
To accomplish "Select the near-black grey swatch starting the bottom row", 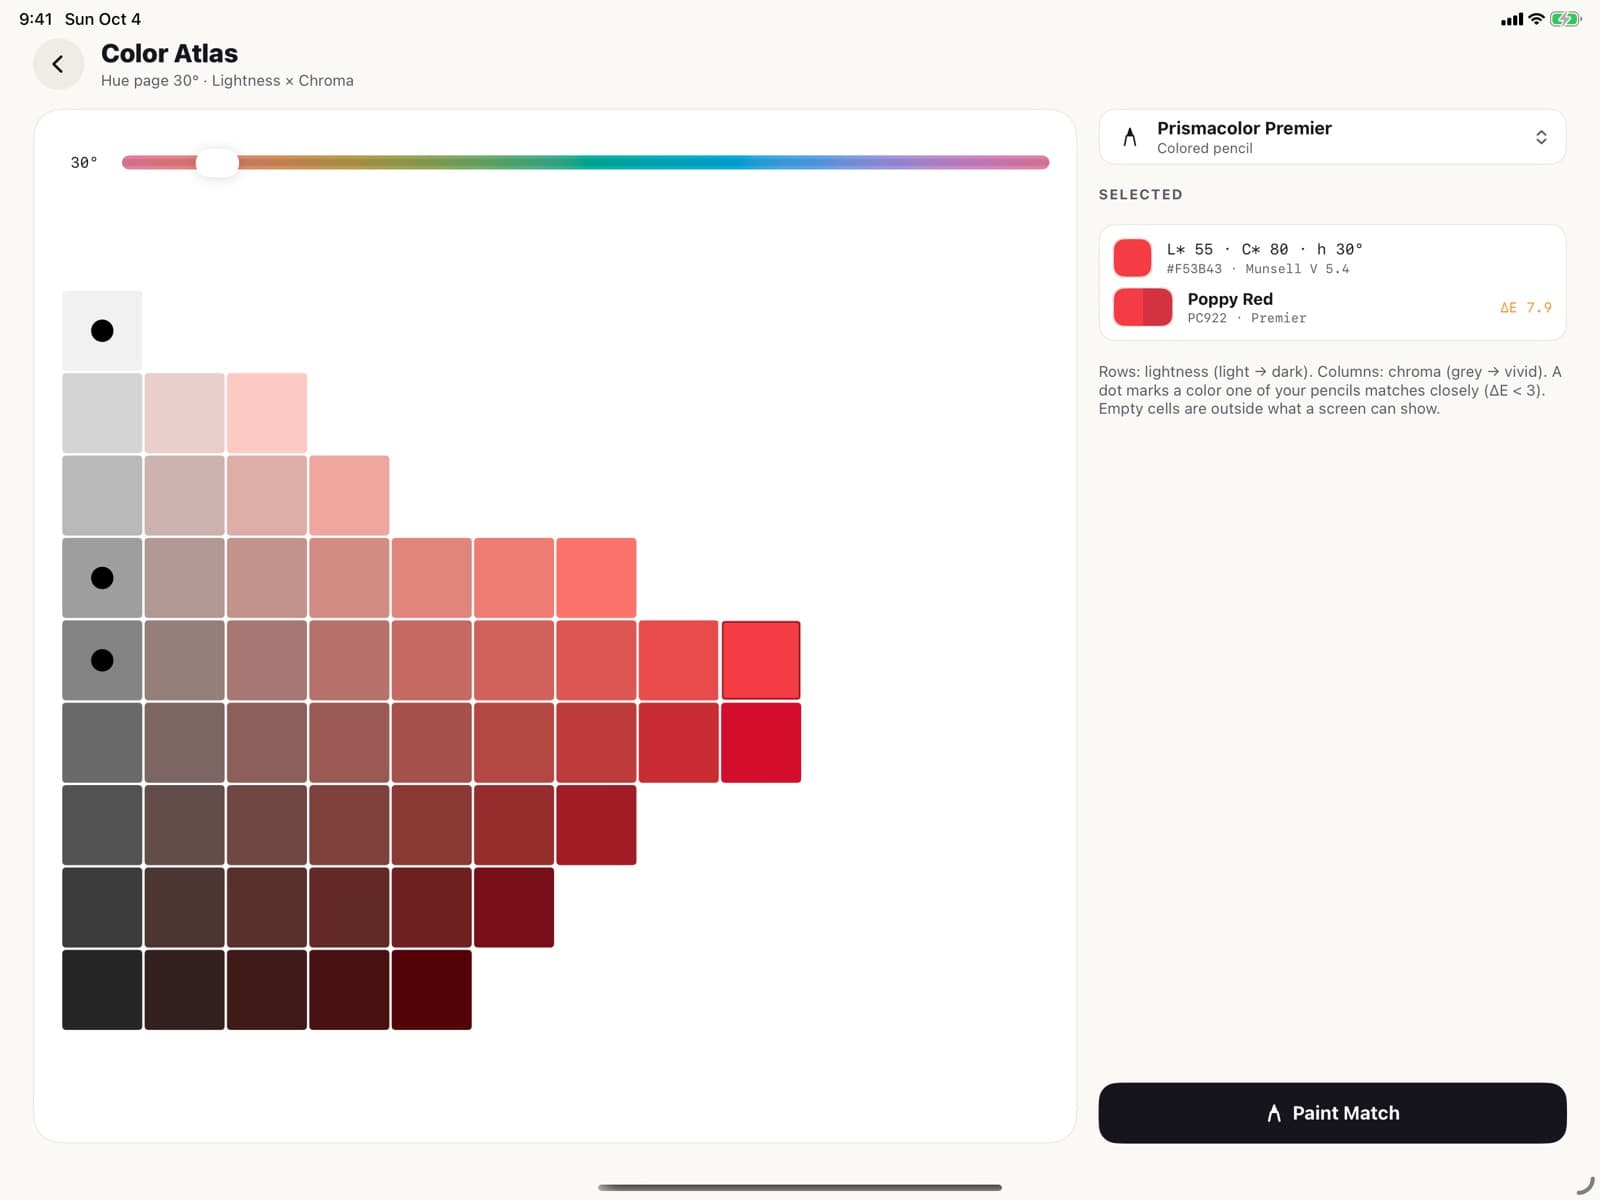I will coord(102,990).
